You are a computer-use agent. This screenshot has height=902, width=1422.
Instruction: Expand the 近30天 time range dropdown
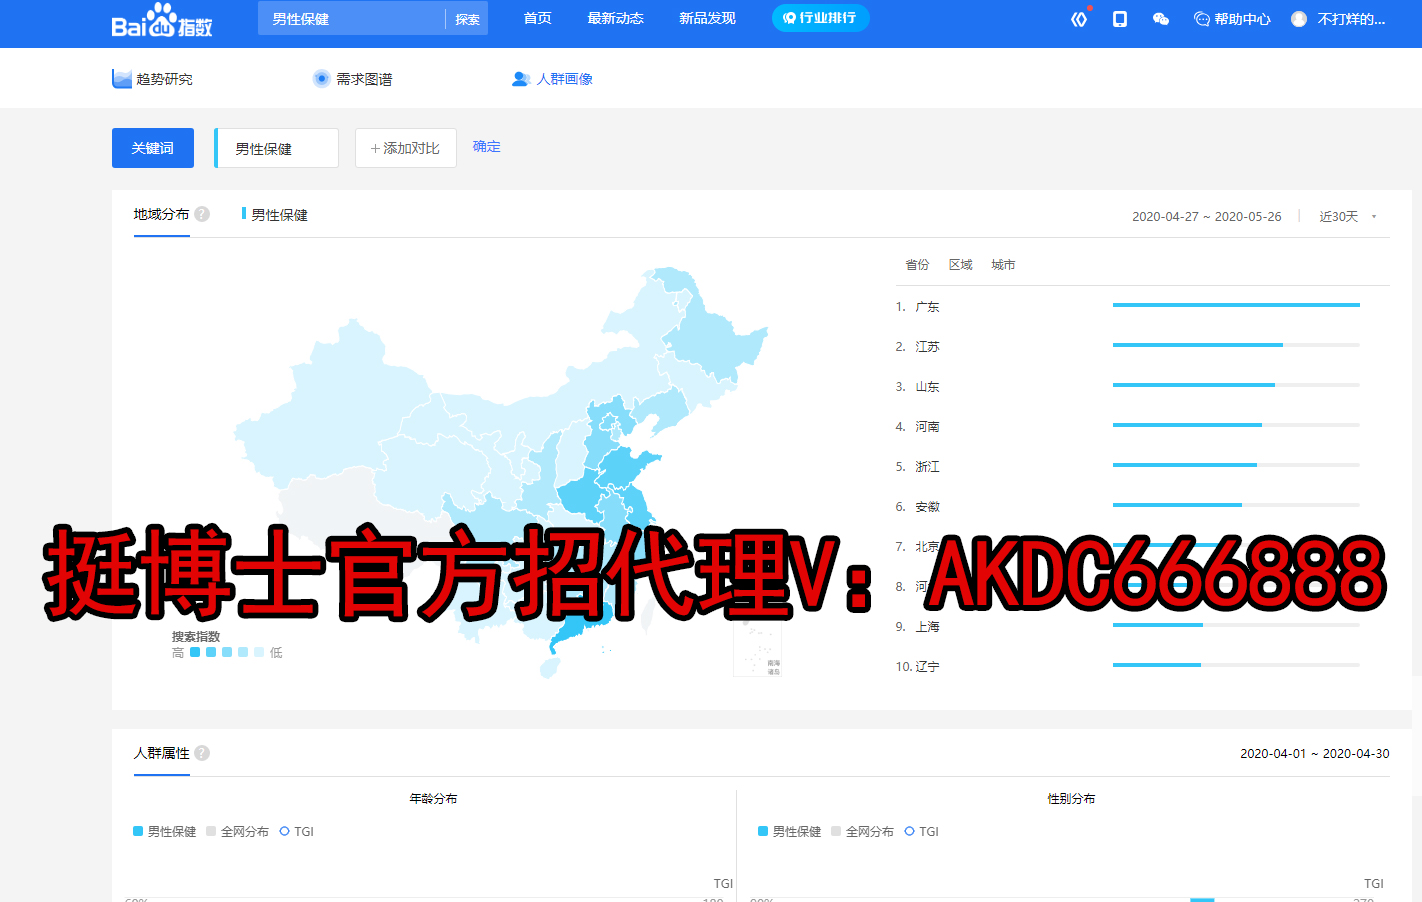[x=1347, y=216]
